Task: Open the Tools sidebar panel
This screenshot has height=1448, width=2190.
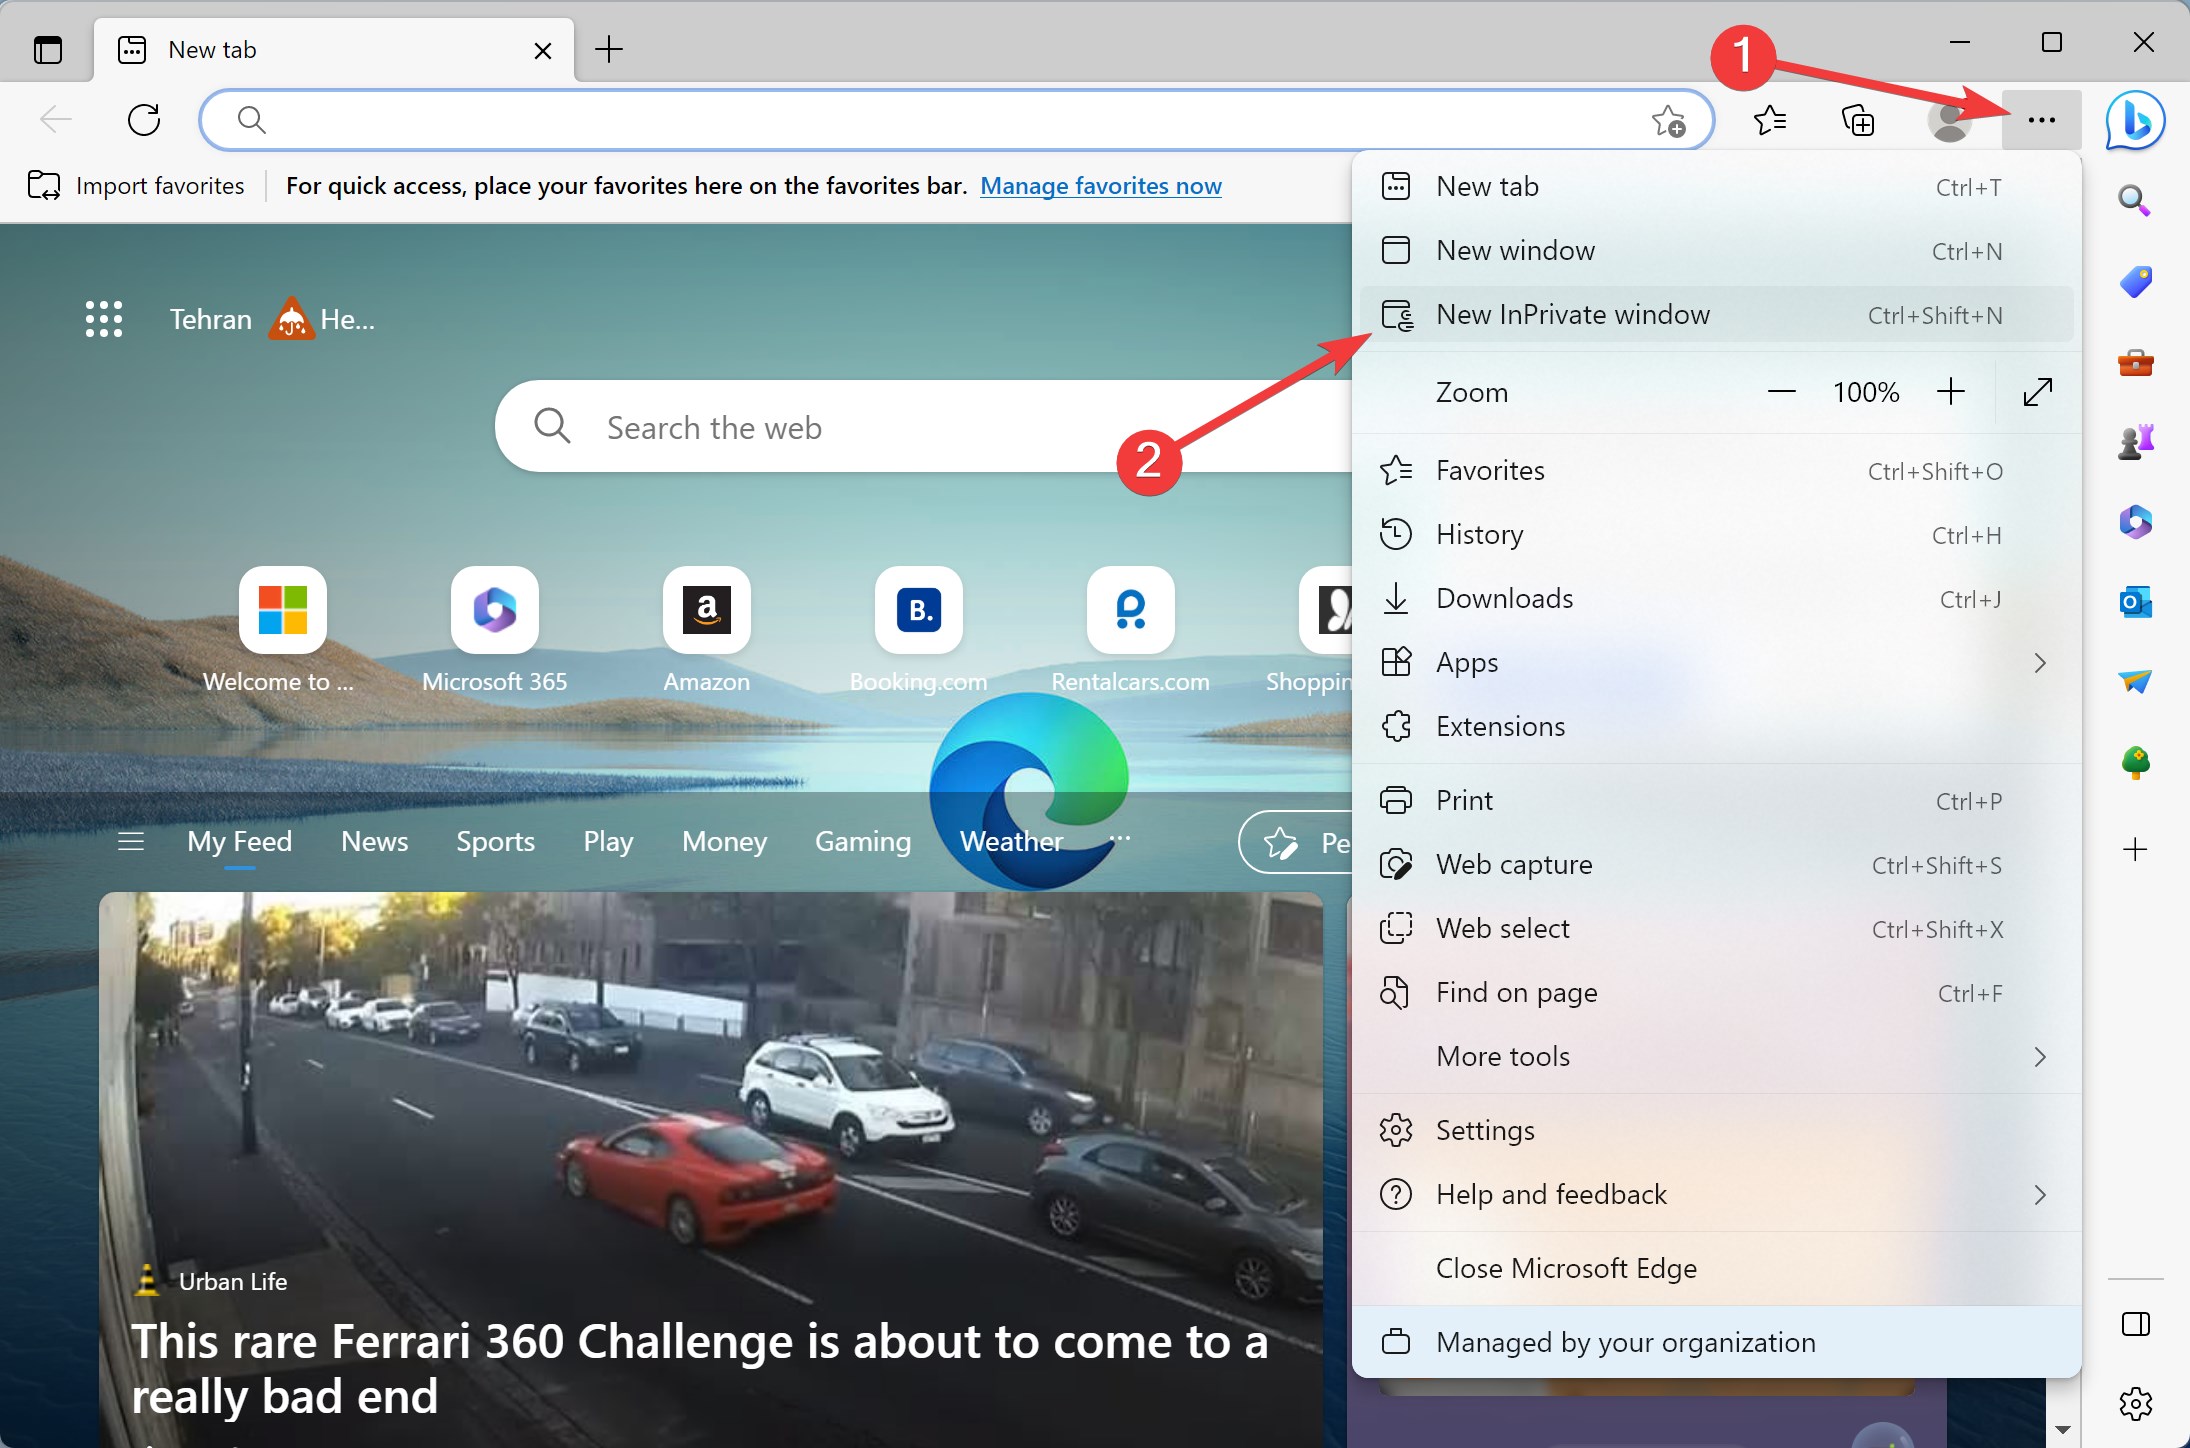Action: tap(2135, 362)
